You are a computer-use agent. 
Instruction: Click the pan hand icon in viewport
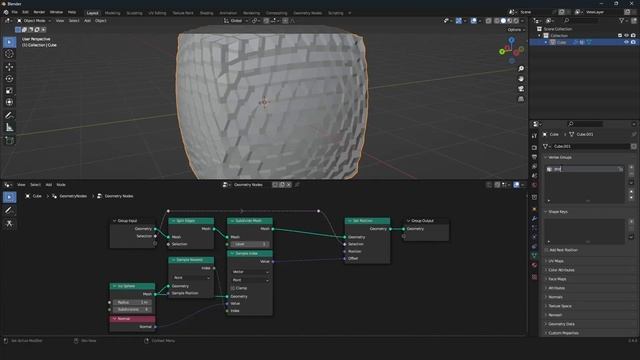[x=521, y=79]
